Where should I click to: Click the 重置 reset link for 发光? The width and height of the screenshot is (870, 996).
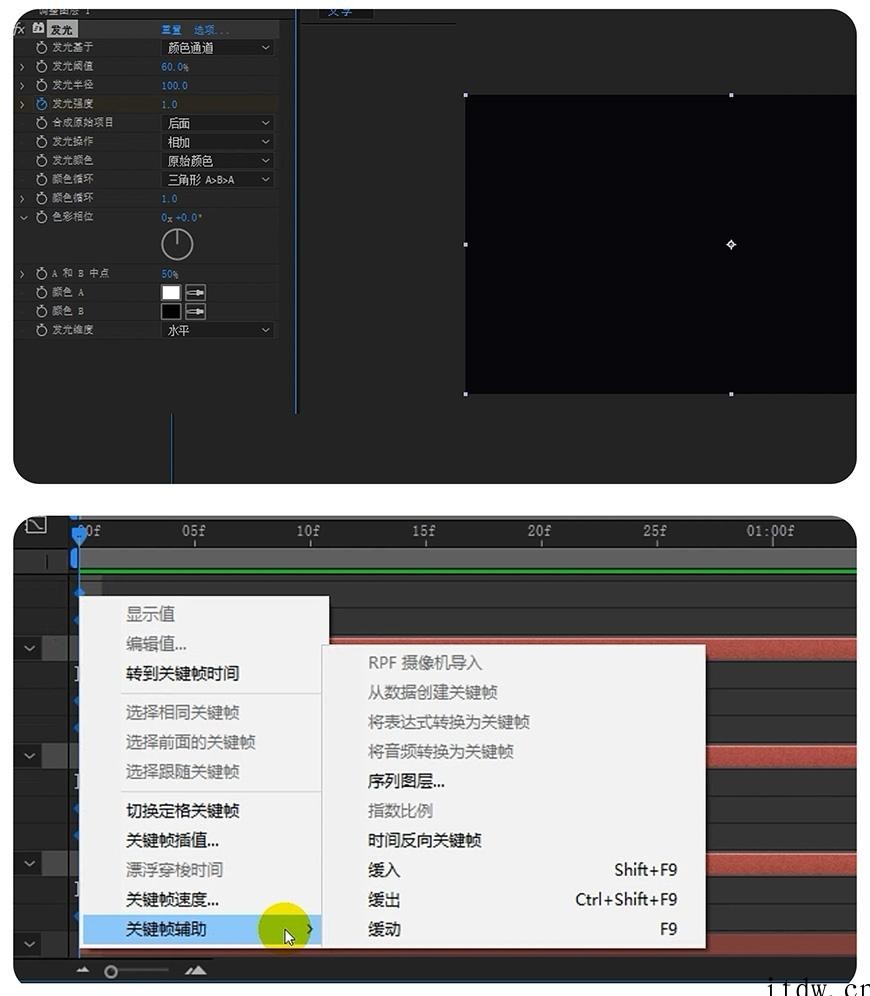point(171,30)
